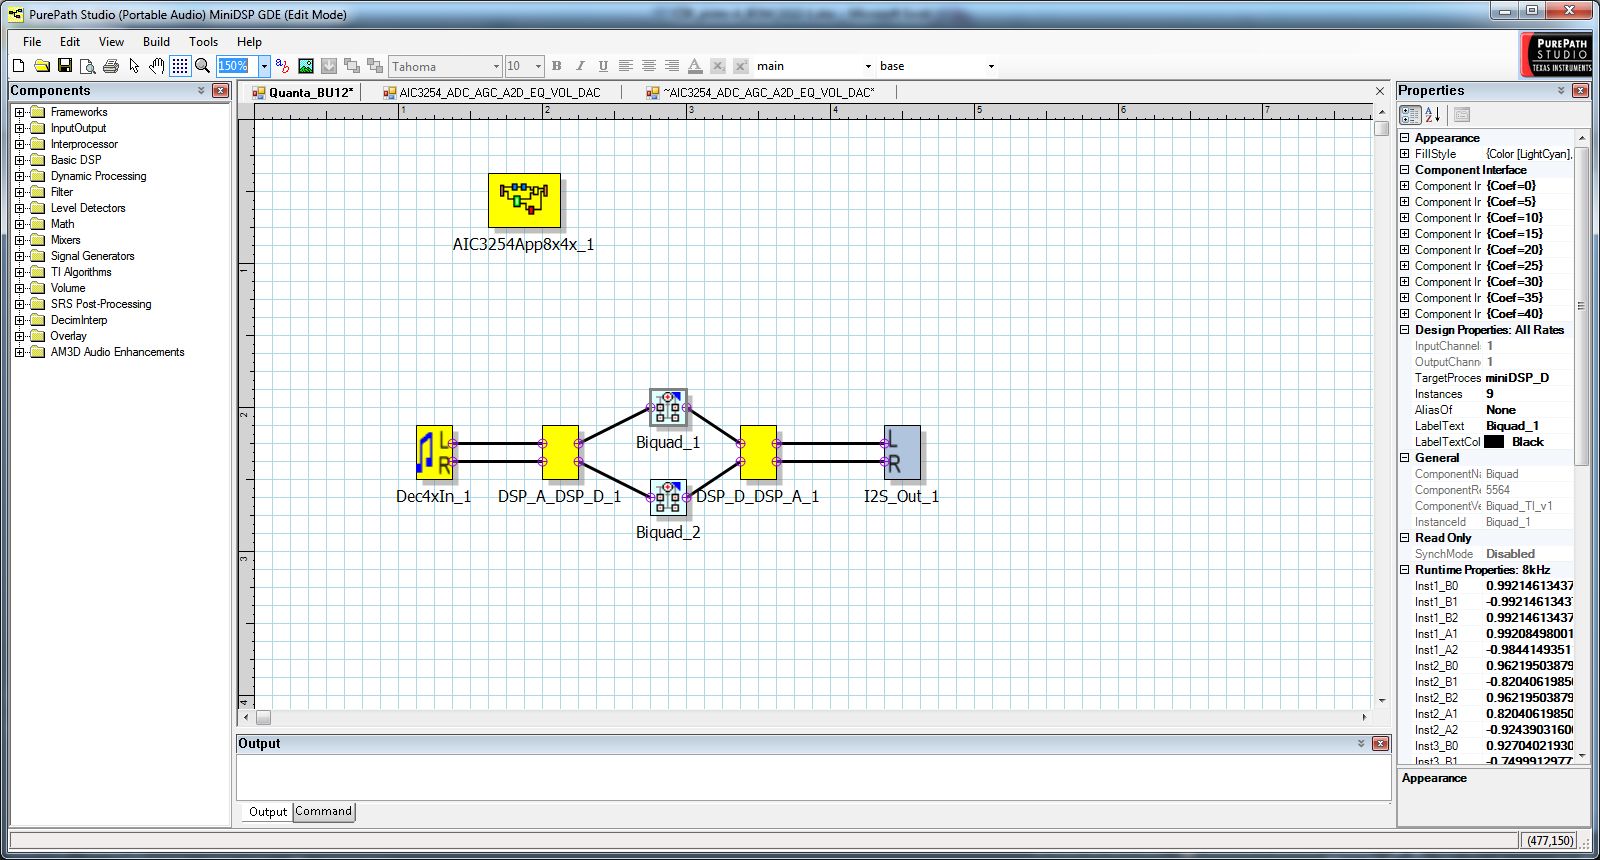
Task: Open print preview from the toolbar
Action: click(x=88, y=66)
